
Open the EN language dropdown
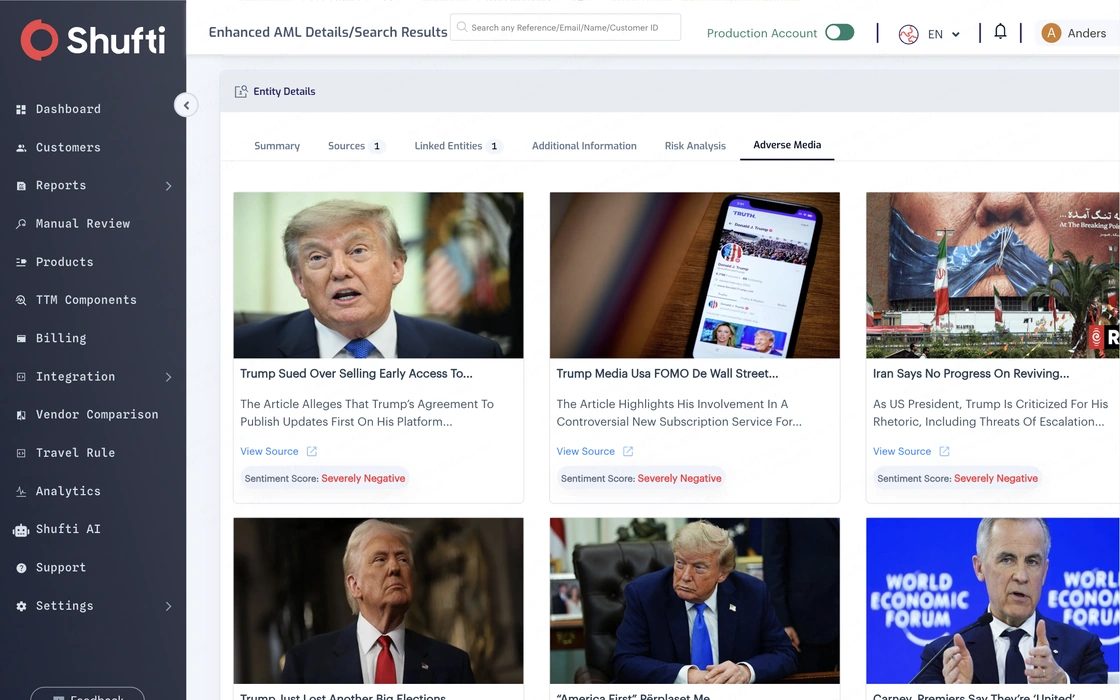coord(943,34)
